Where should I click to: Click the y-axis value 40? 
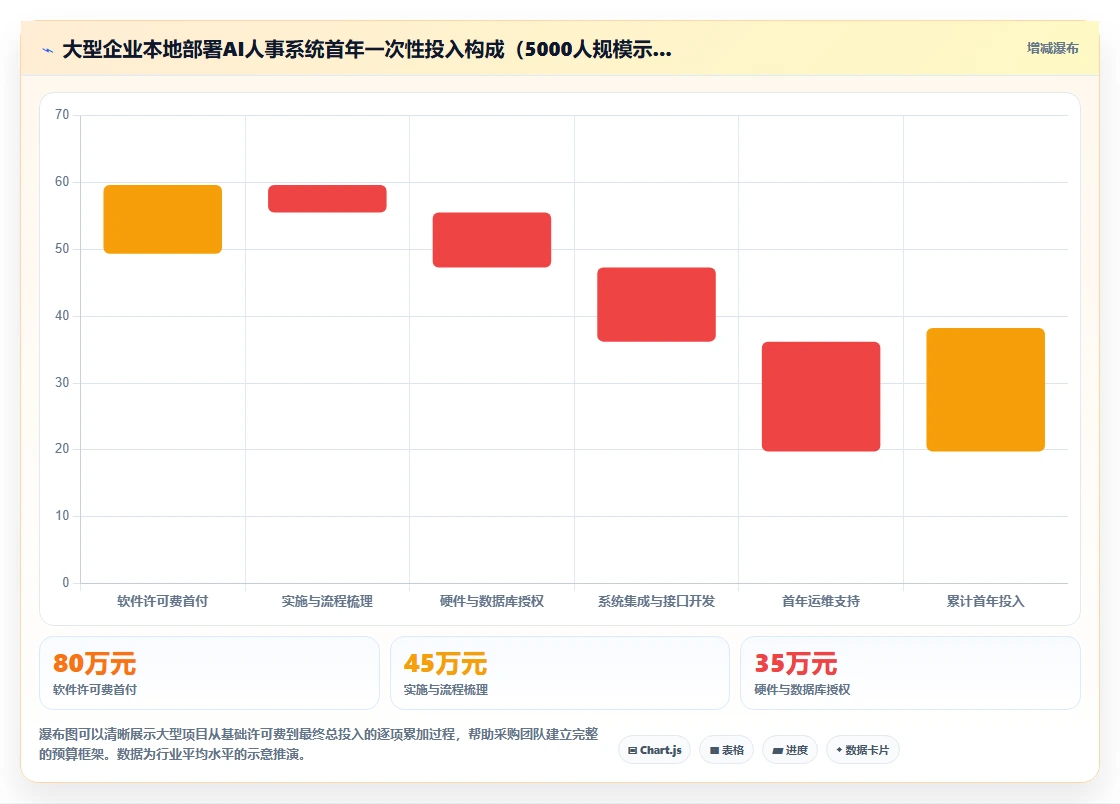point(62,316)
